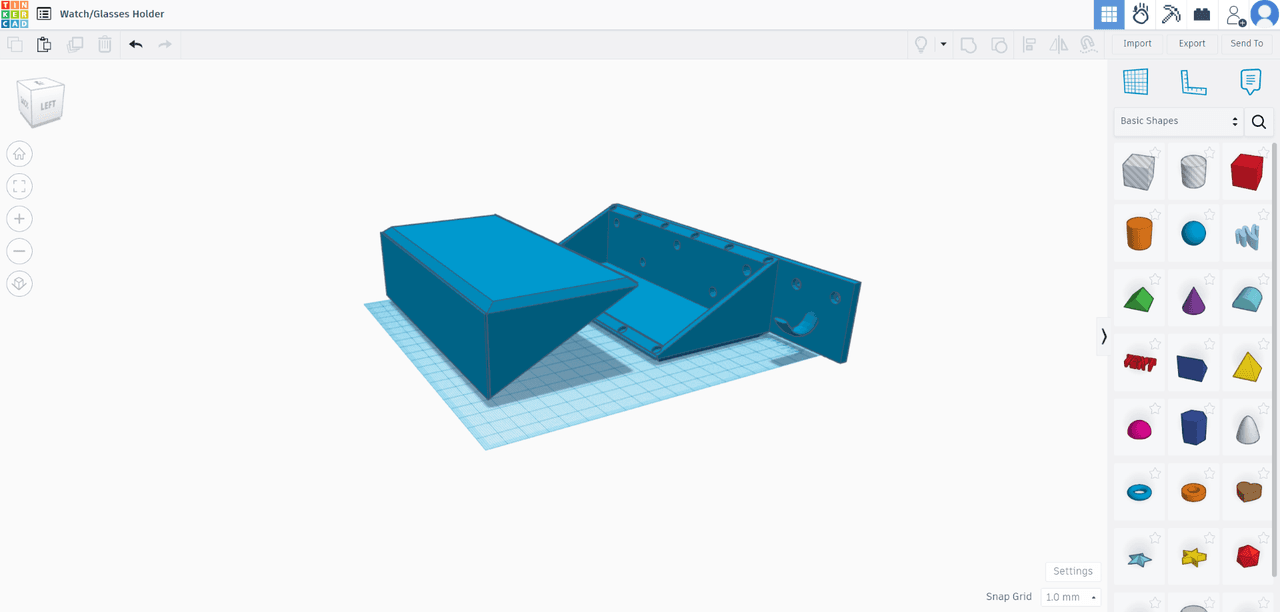
Task: Select the Ruler tool
Action: (x=1193, y=82)
